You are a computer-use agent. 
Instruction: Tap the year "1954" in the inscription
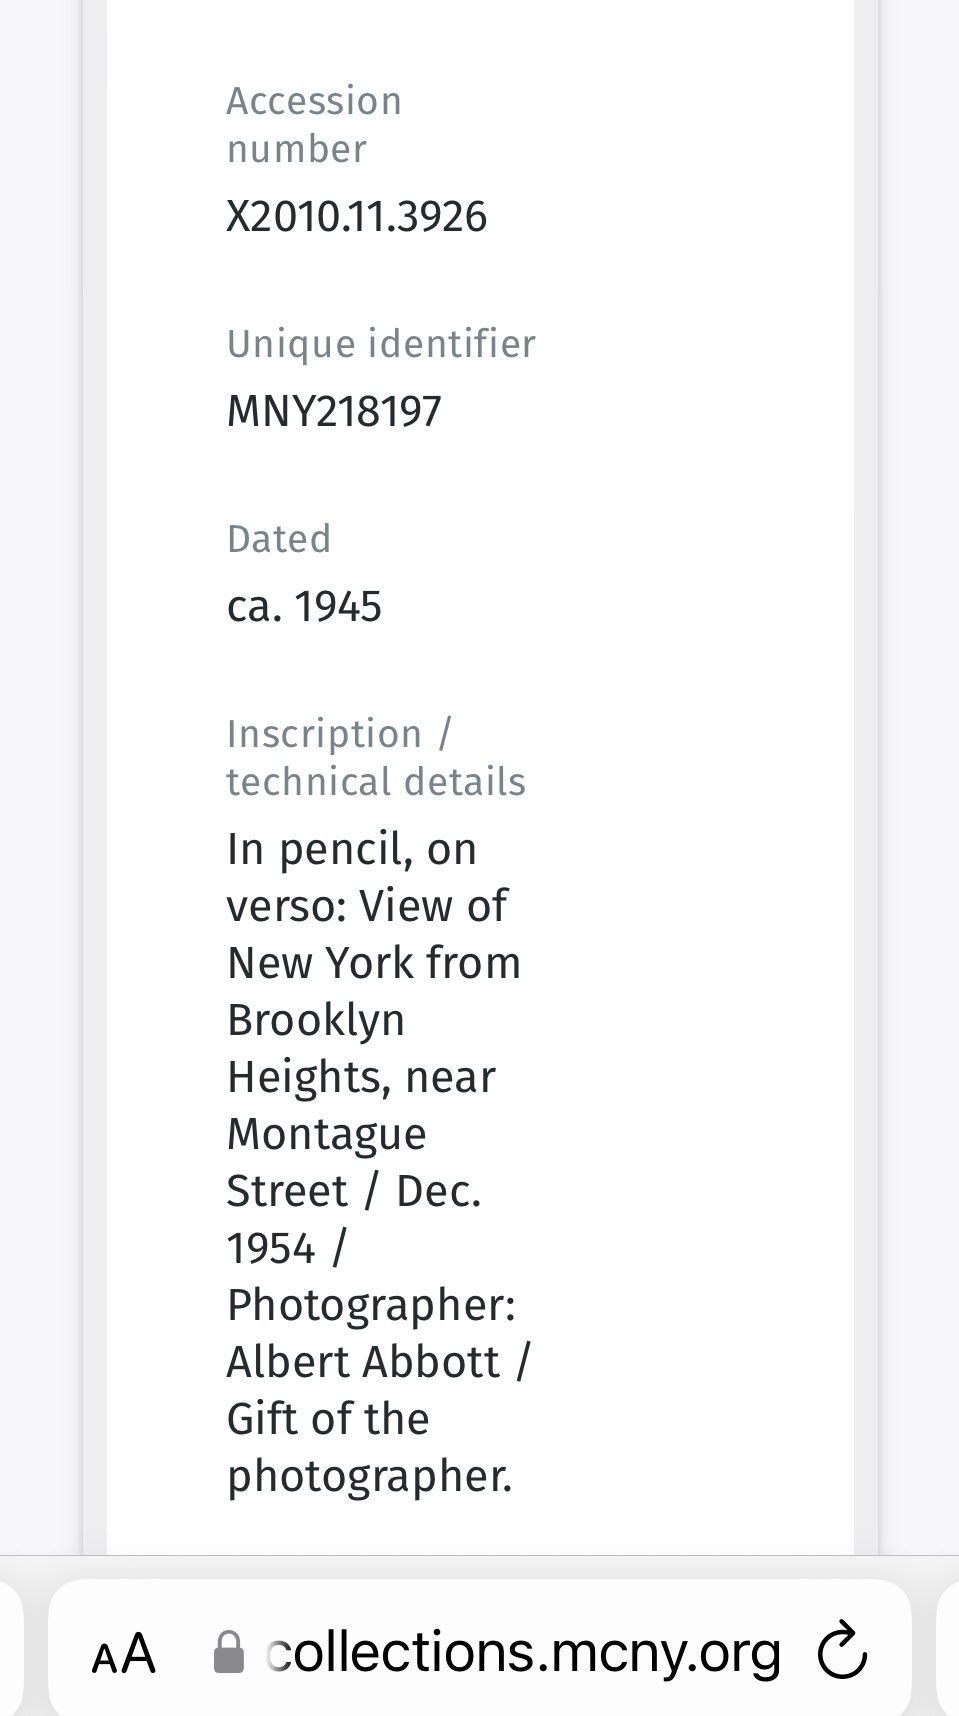point(271,1248)
